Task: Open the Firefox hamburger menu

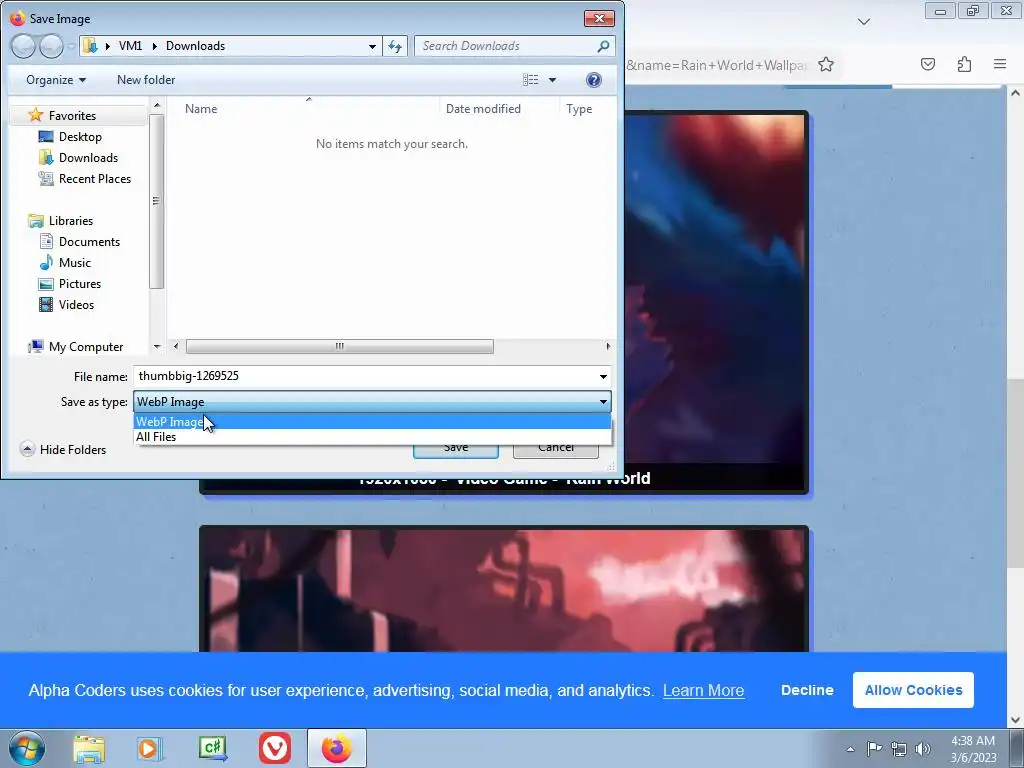Action: [x=1000, y=64]
